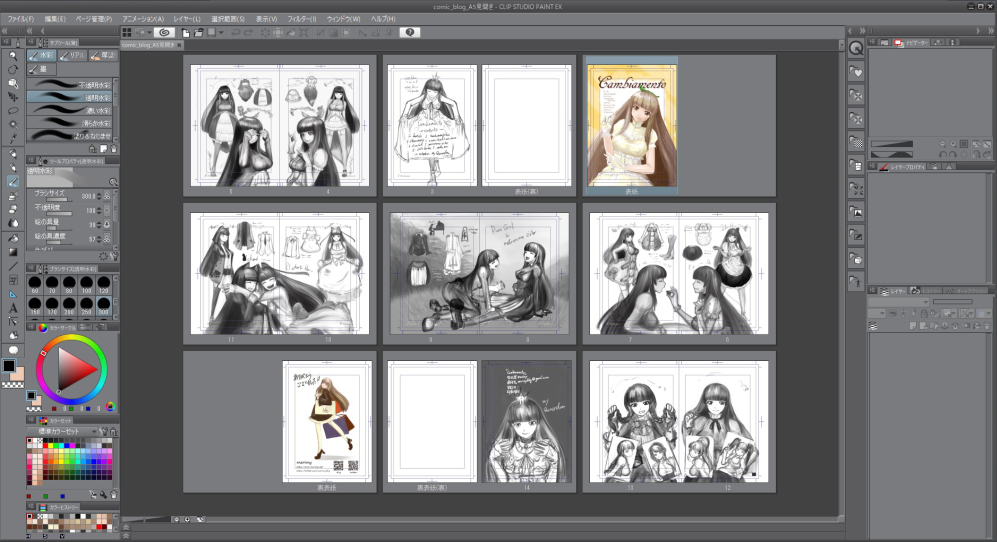The width and height of the screenshot is (997, 542).
Task: Select the Airbrush spray tool
Action: click(13, 195)
